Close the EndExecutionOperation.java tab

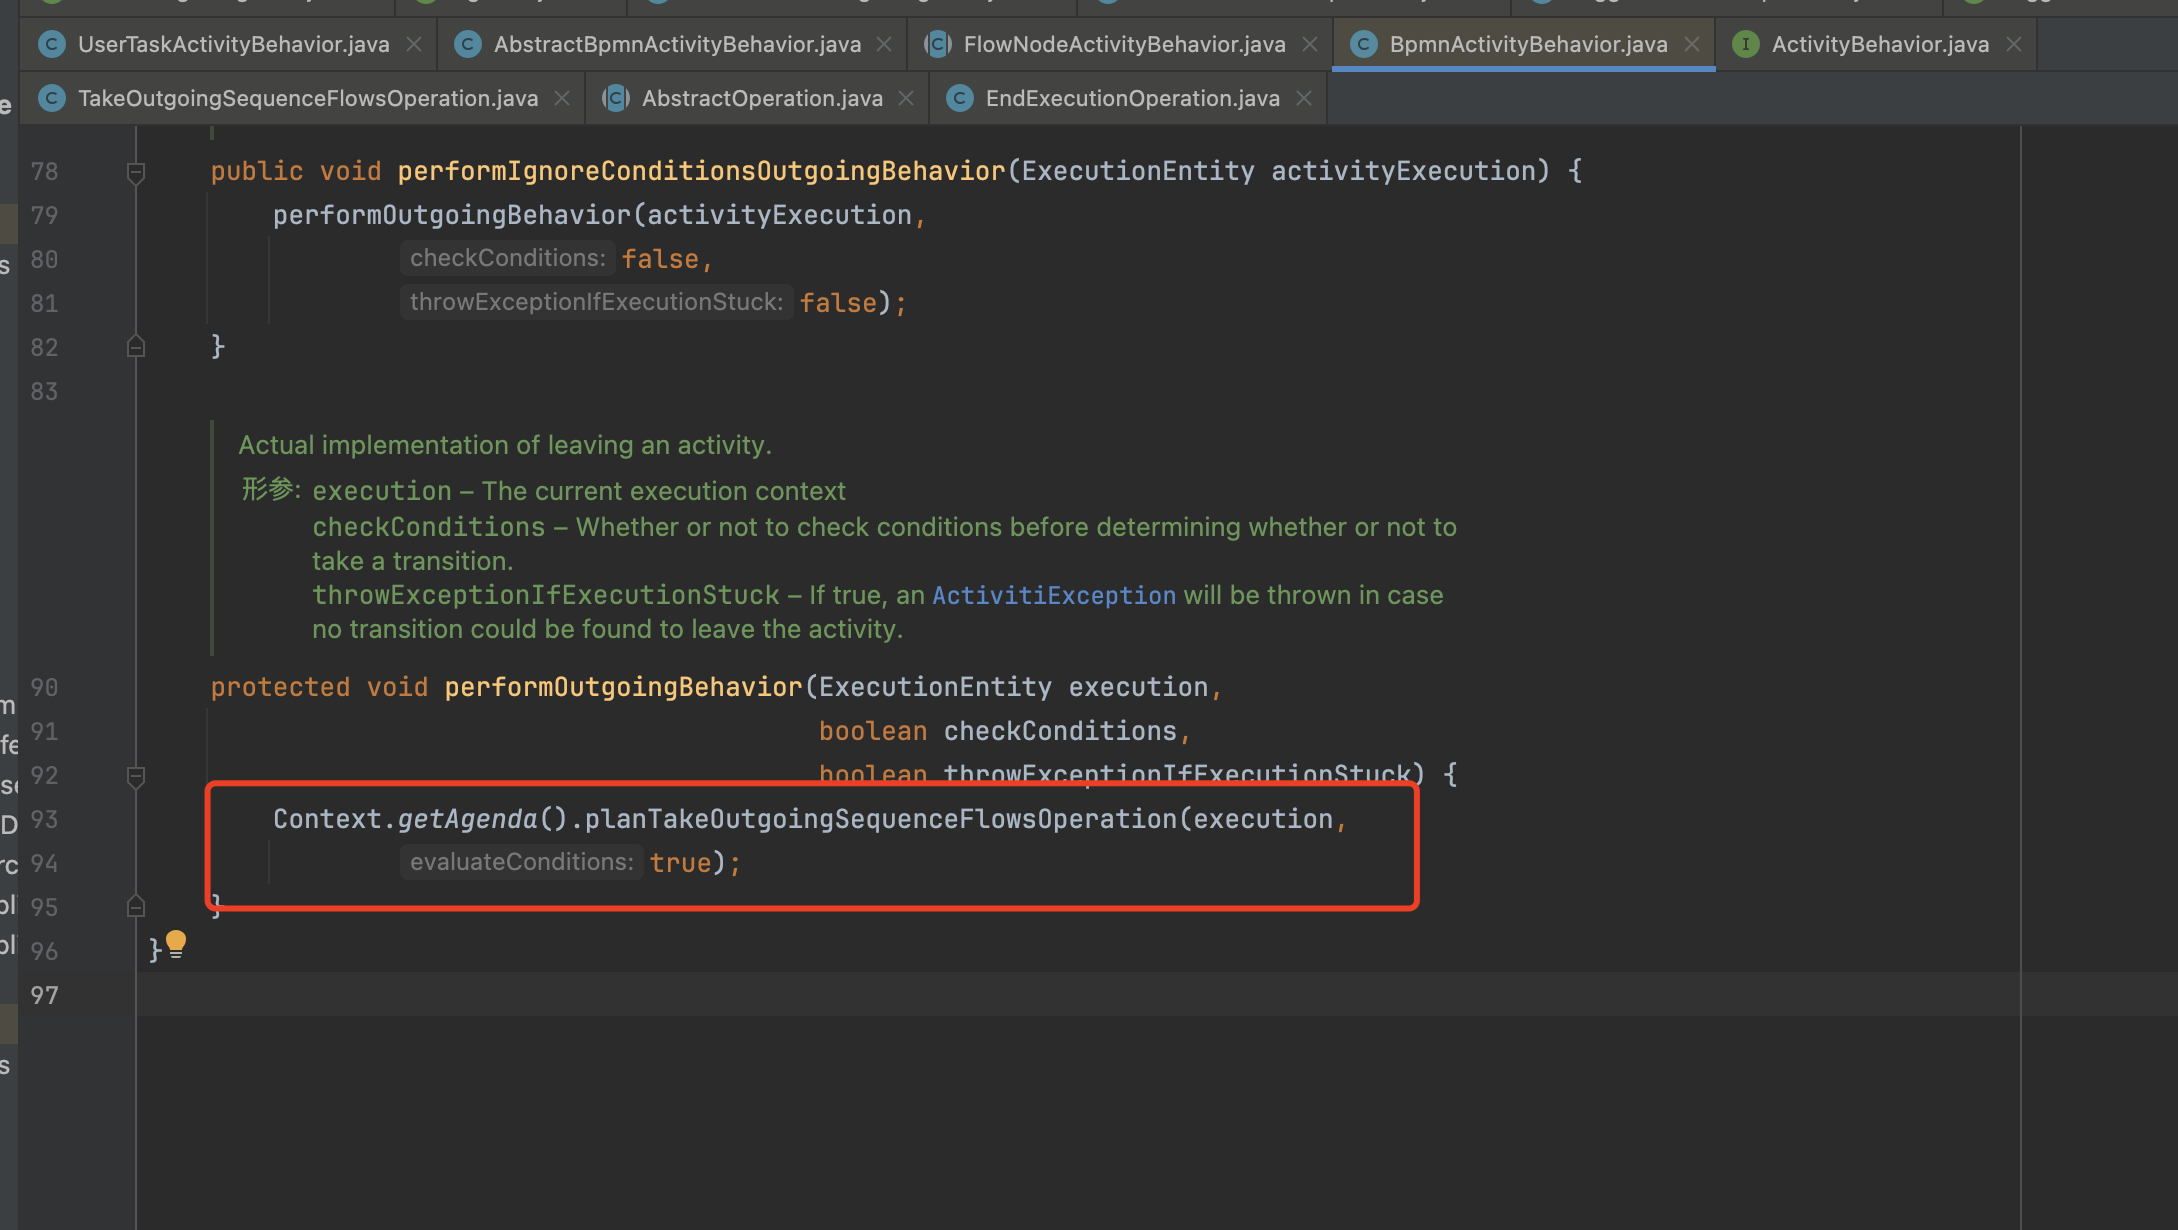click(x=1304, y=98)
